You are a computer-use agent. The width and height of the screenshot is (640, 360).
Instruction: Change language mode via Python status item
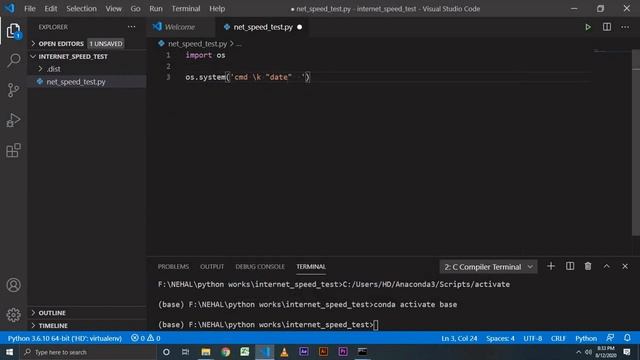(586, 338)
